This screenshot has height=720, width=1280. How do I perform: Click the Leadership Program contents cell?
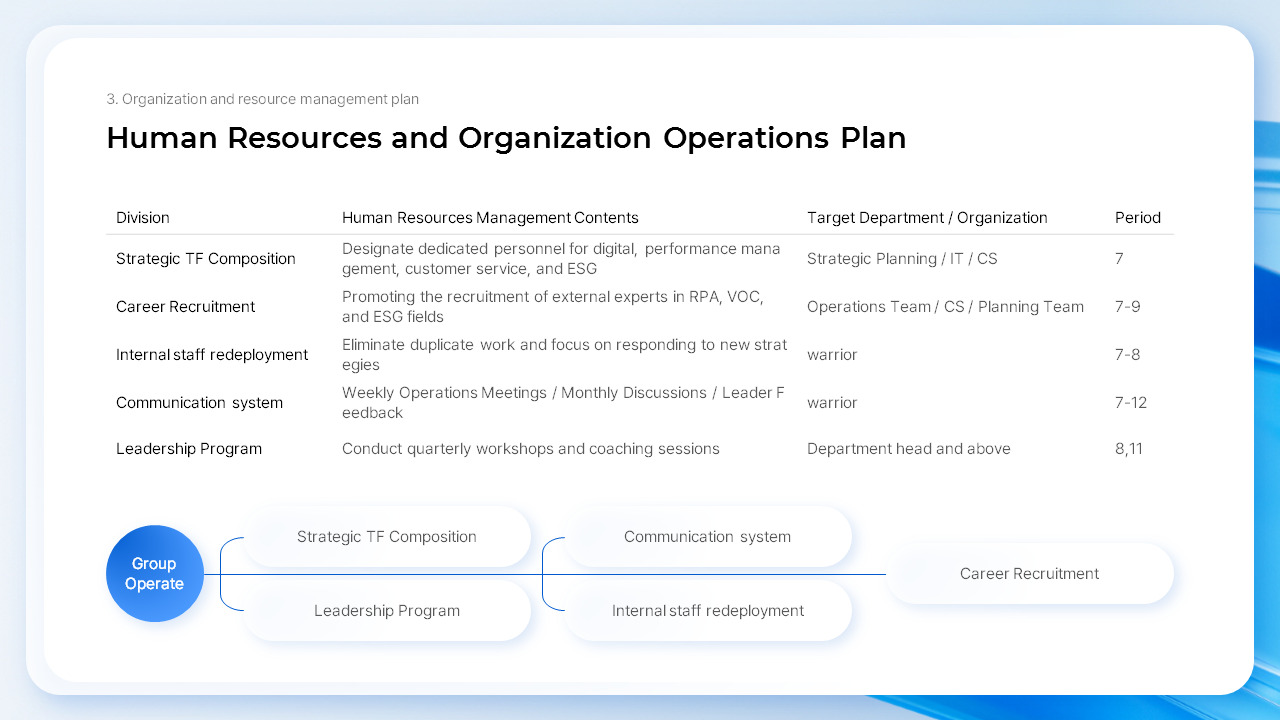[x=531, y=448]
